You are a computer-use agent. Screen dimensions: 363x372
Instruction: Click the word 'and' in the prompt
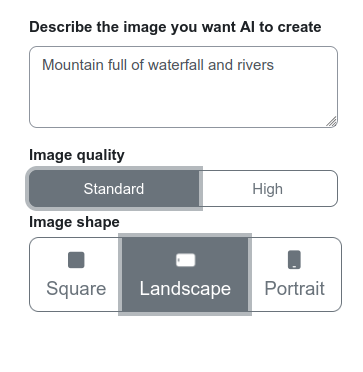coord(221,65)
